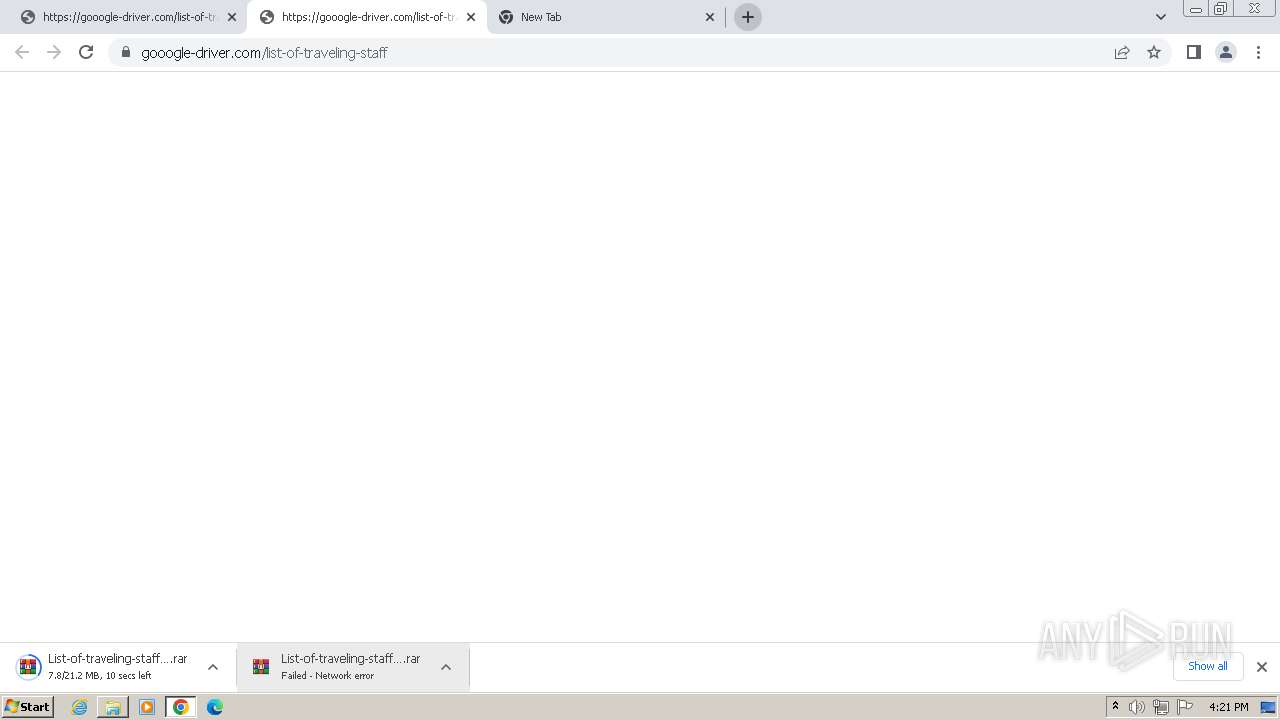The width and height of the screenshot is (1280, 720).
Task: Click the failed download's WinRAR file icon
Action: [261, 667]
